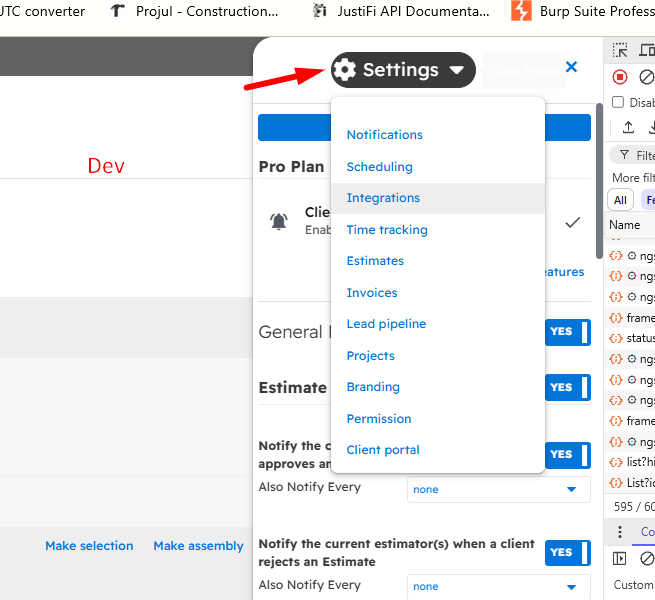
Task: Click the settings panel scrollbar
Action: coord(599,181)
